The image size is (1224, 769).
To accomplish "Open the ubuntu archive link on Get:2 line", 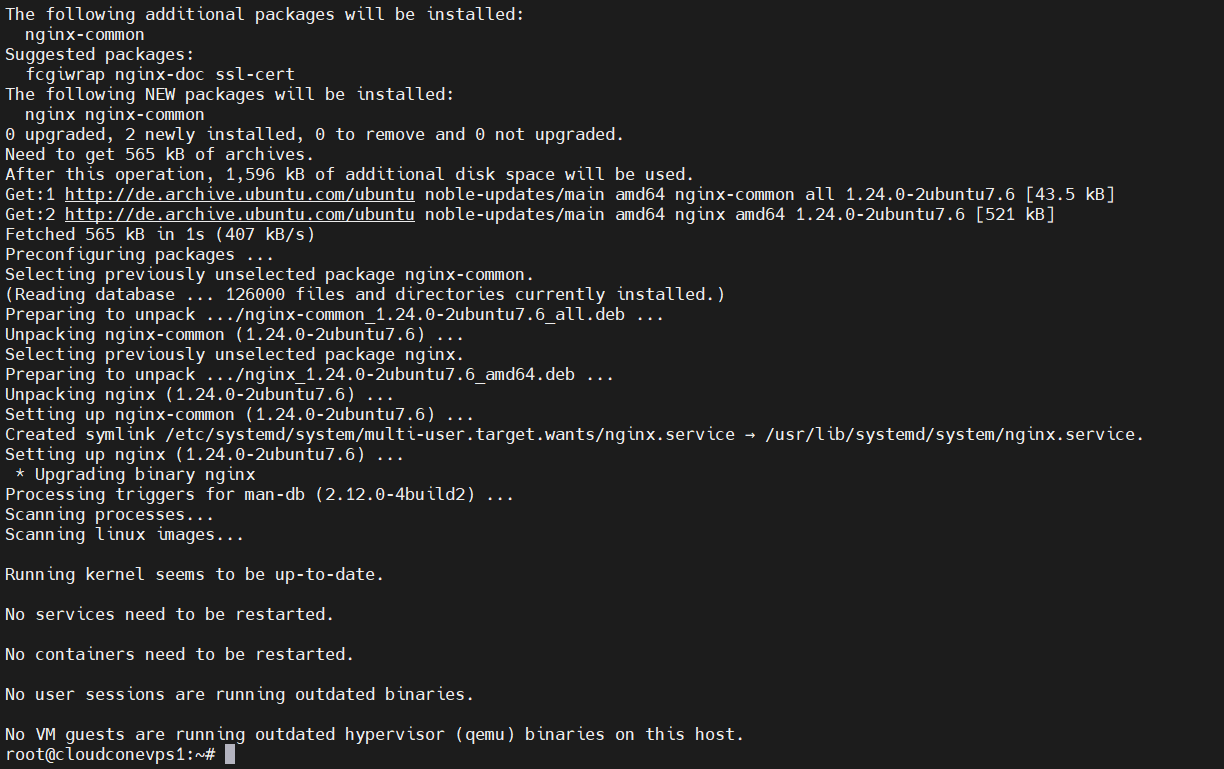I will click(x=240, y=214).
